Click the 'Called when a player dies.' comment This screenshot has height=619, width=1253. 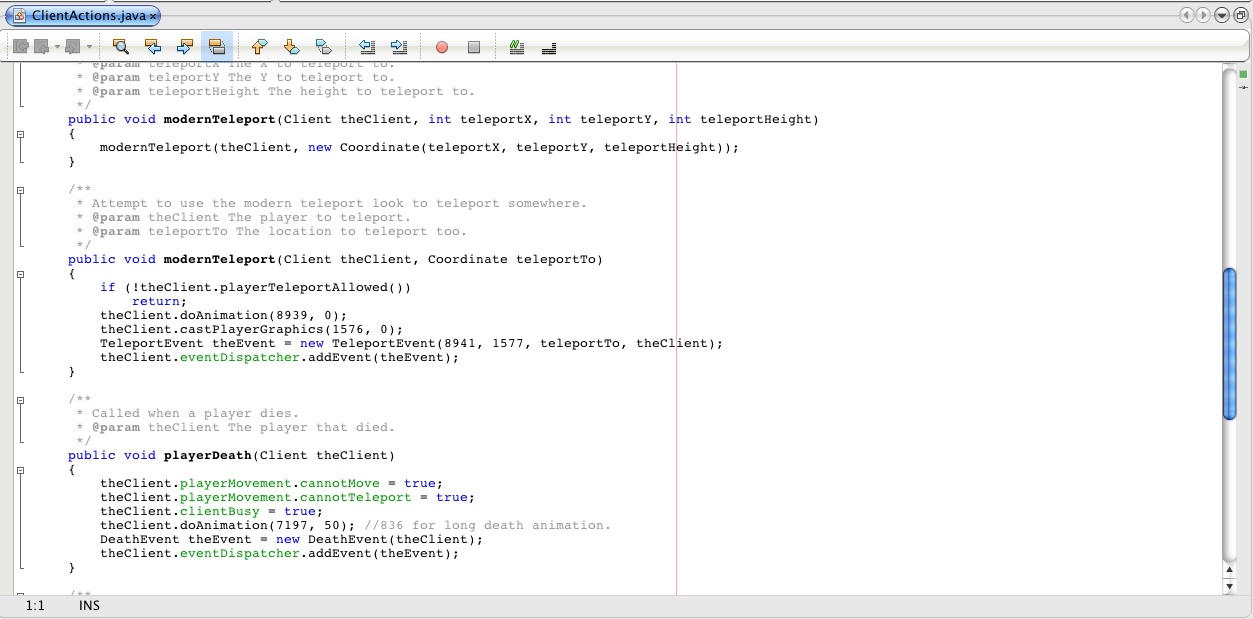tap(195, 413)
